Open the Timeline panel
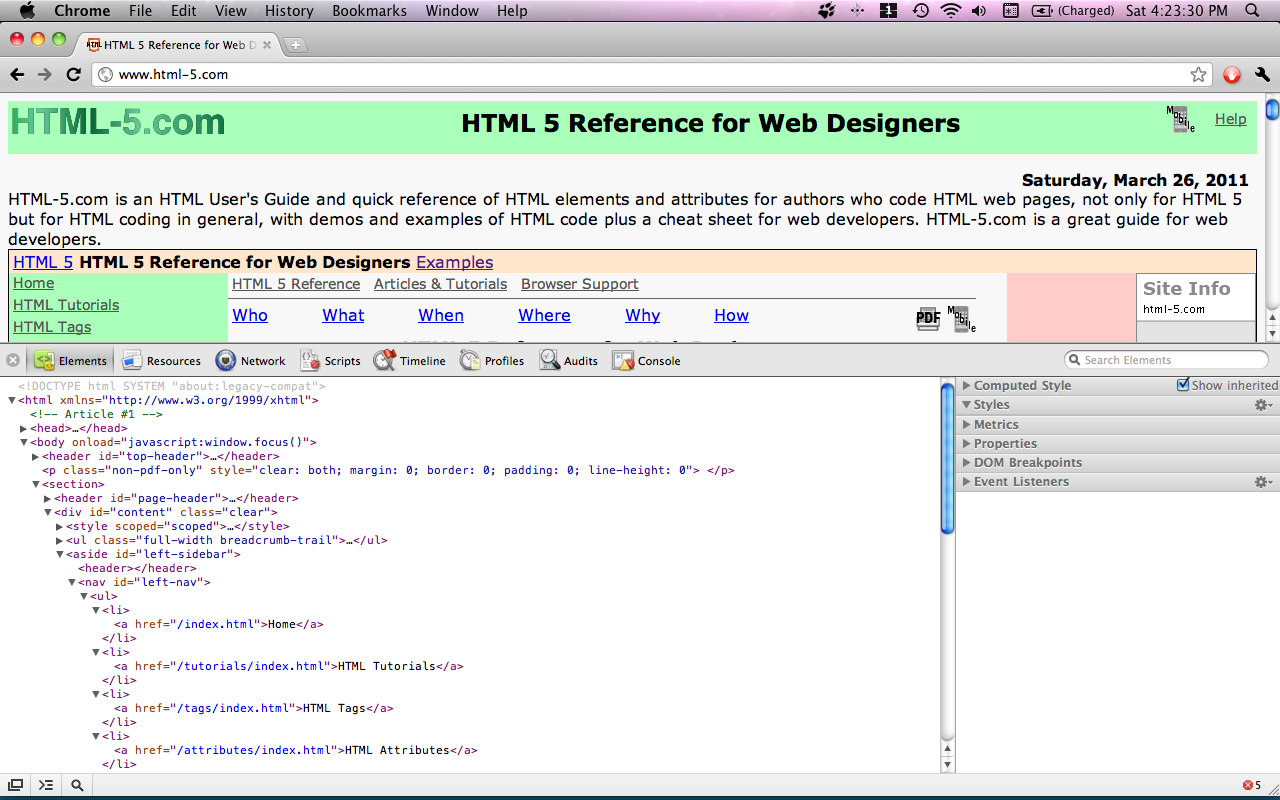Image resolution: width=1280 pixels, height=800 pixels. 410,361
